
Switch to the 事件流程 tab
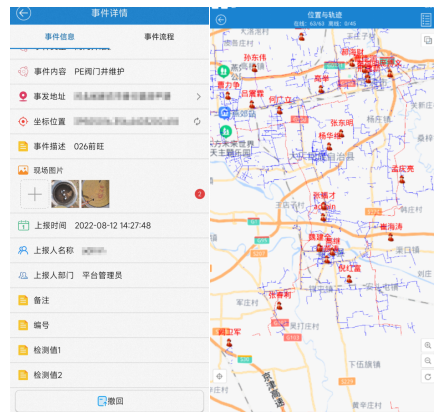click(x=159, y=37)
